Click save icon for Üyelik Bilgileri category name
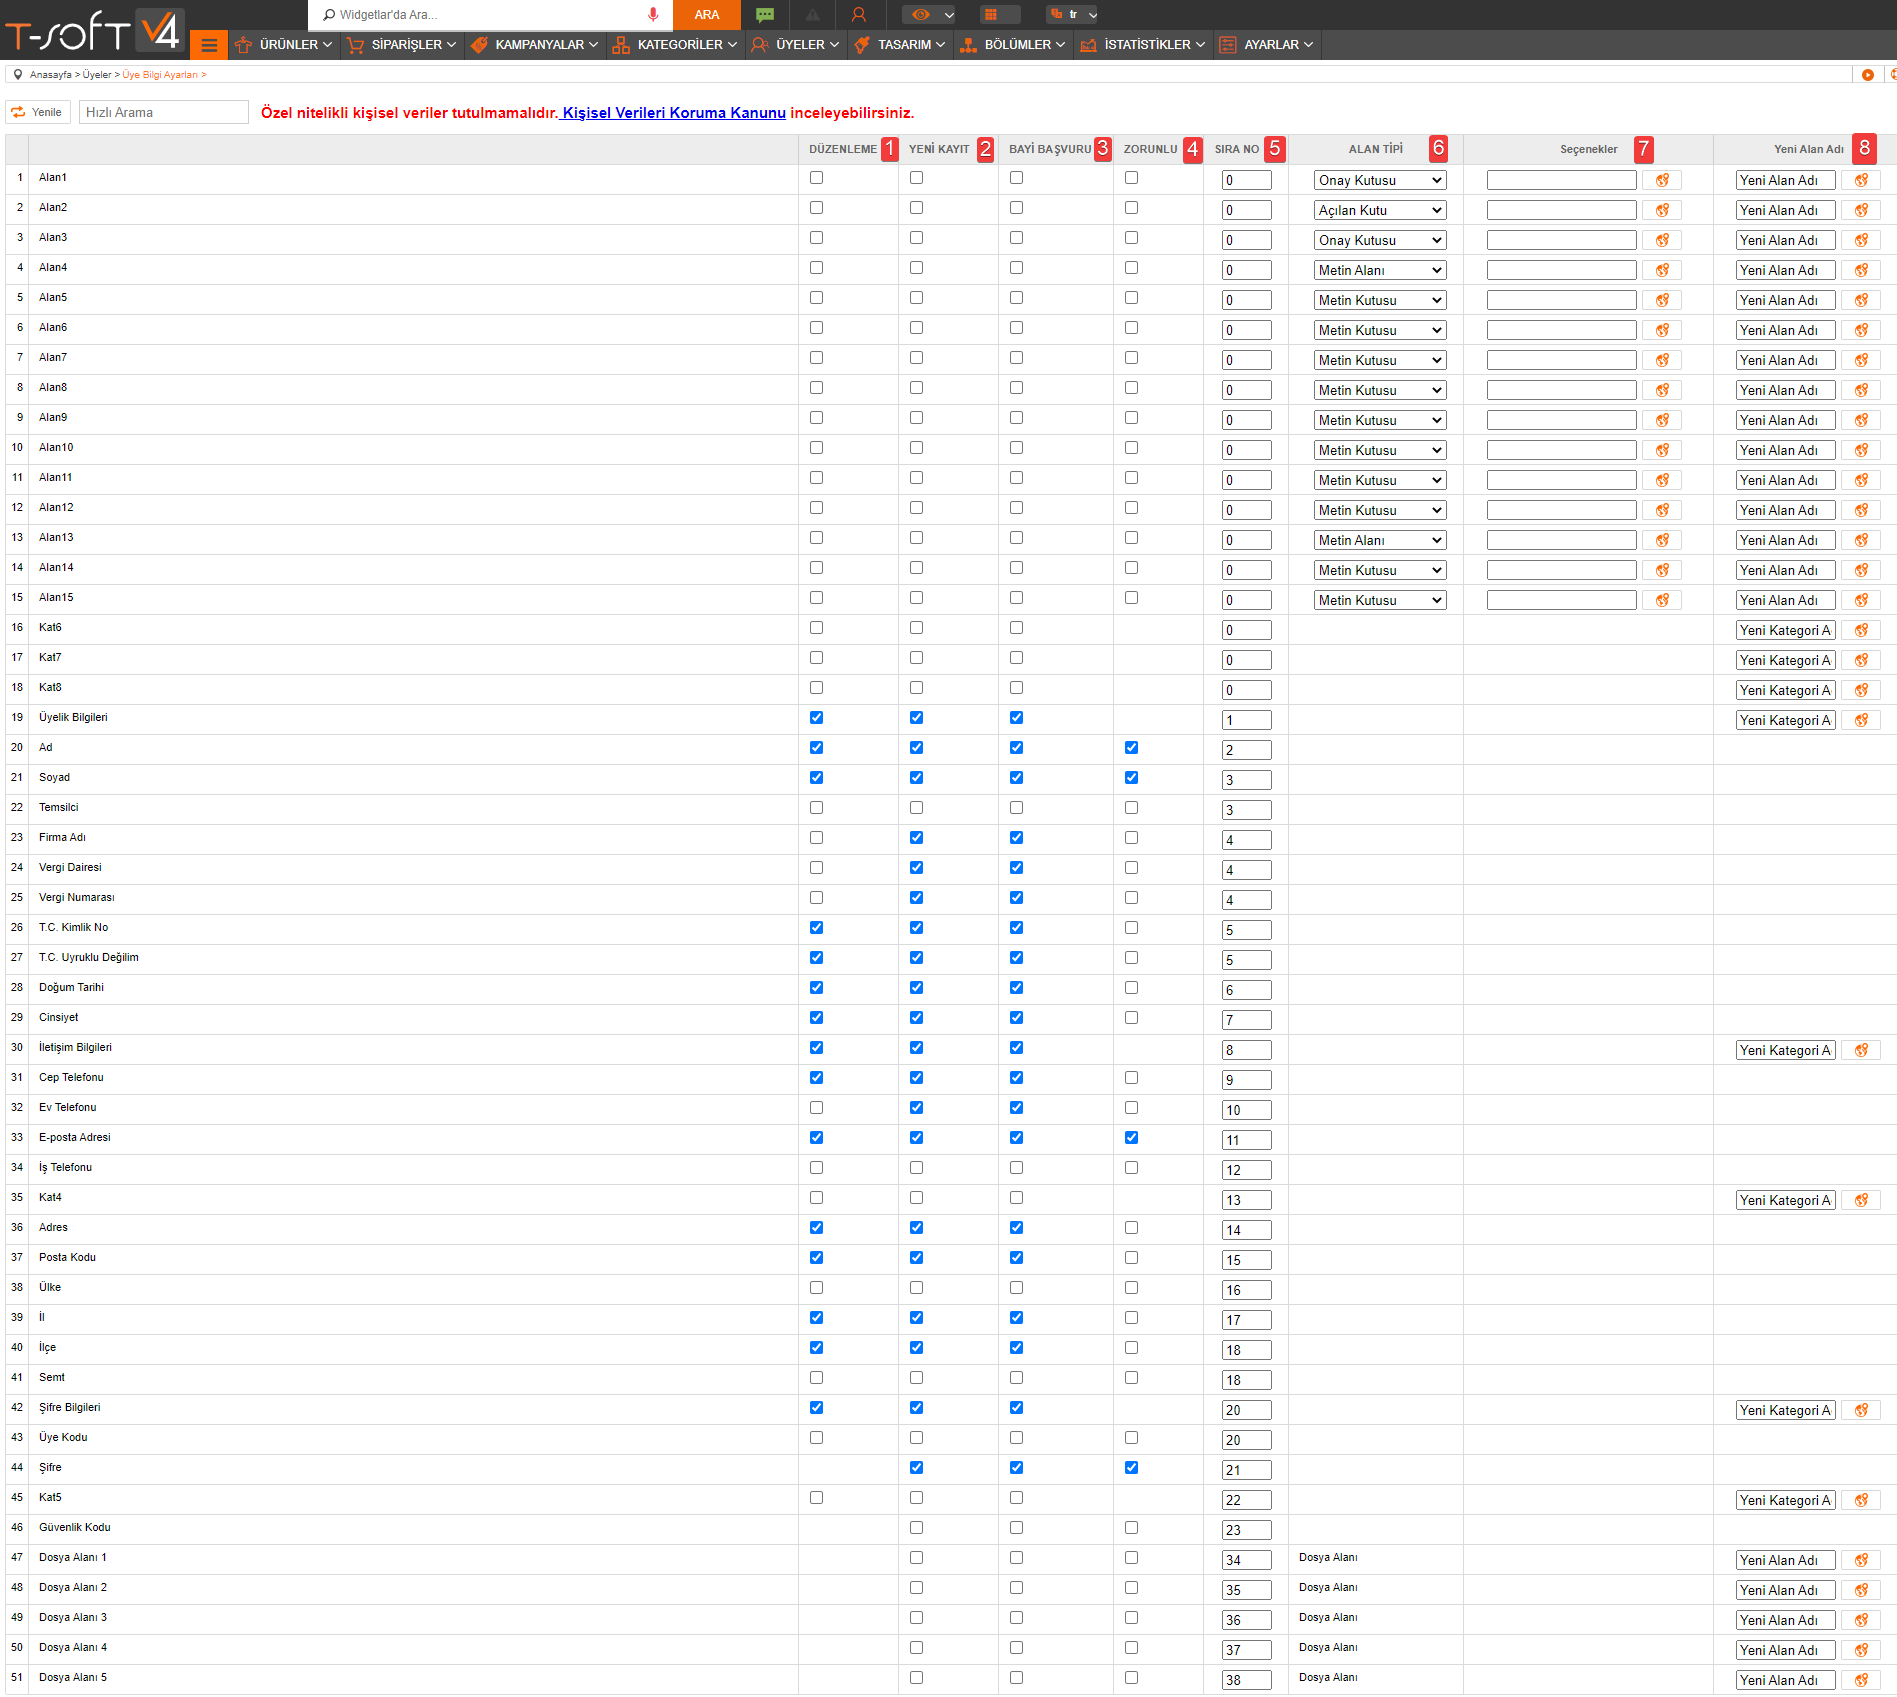The height and width of the screenshot is (1697, 1897). click(1861, 720)
